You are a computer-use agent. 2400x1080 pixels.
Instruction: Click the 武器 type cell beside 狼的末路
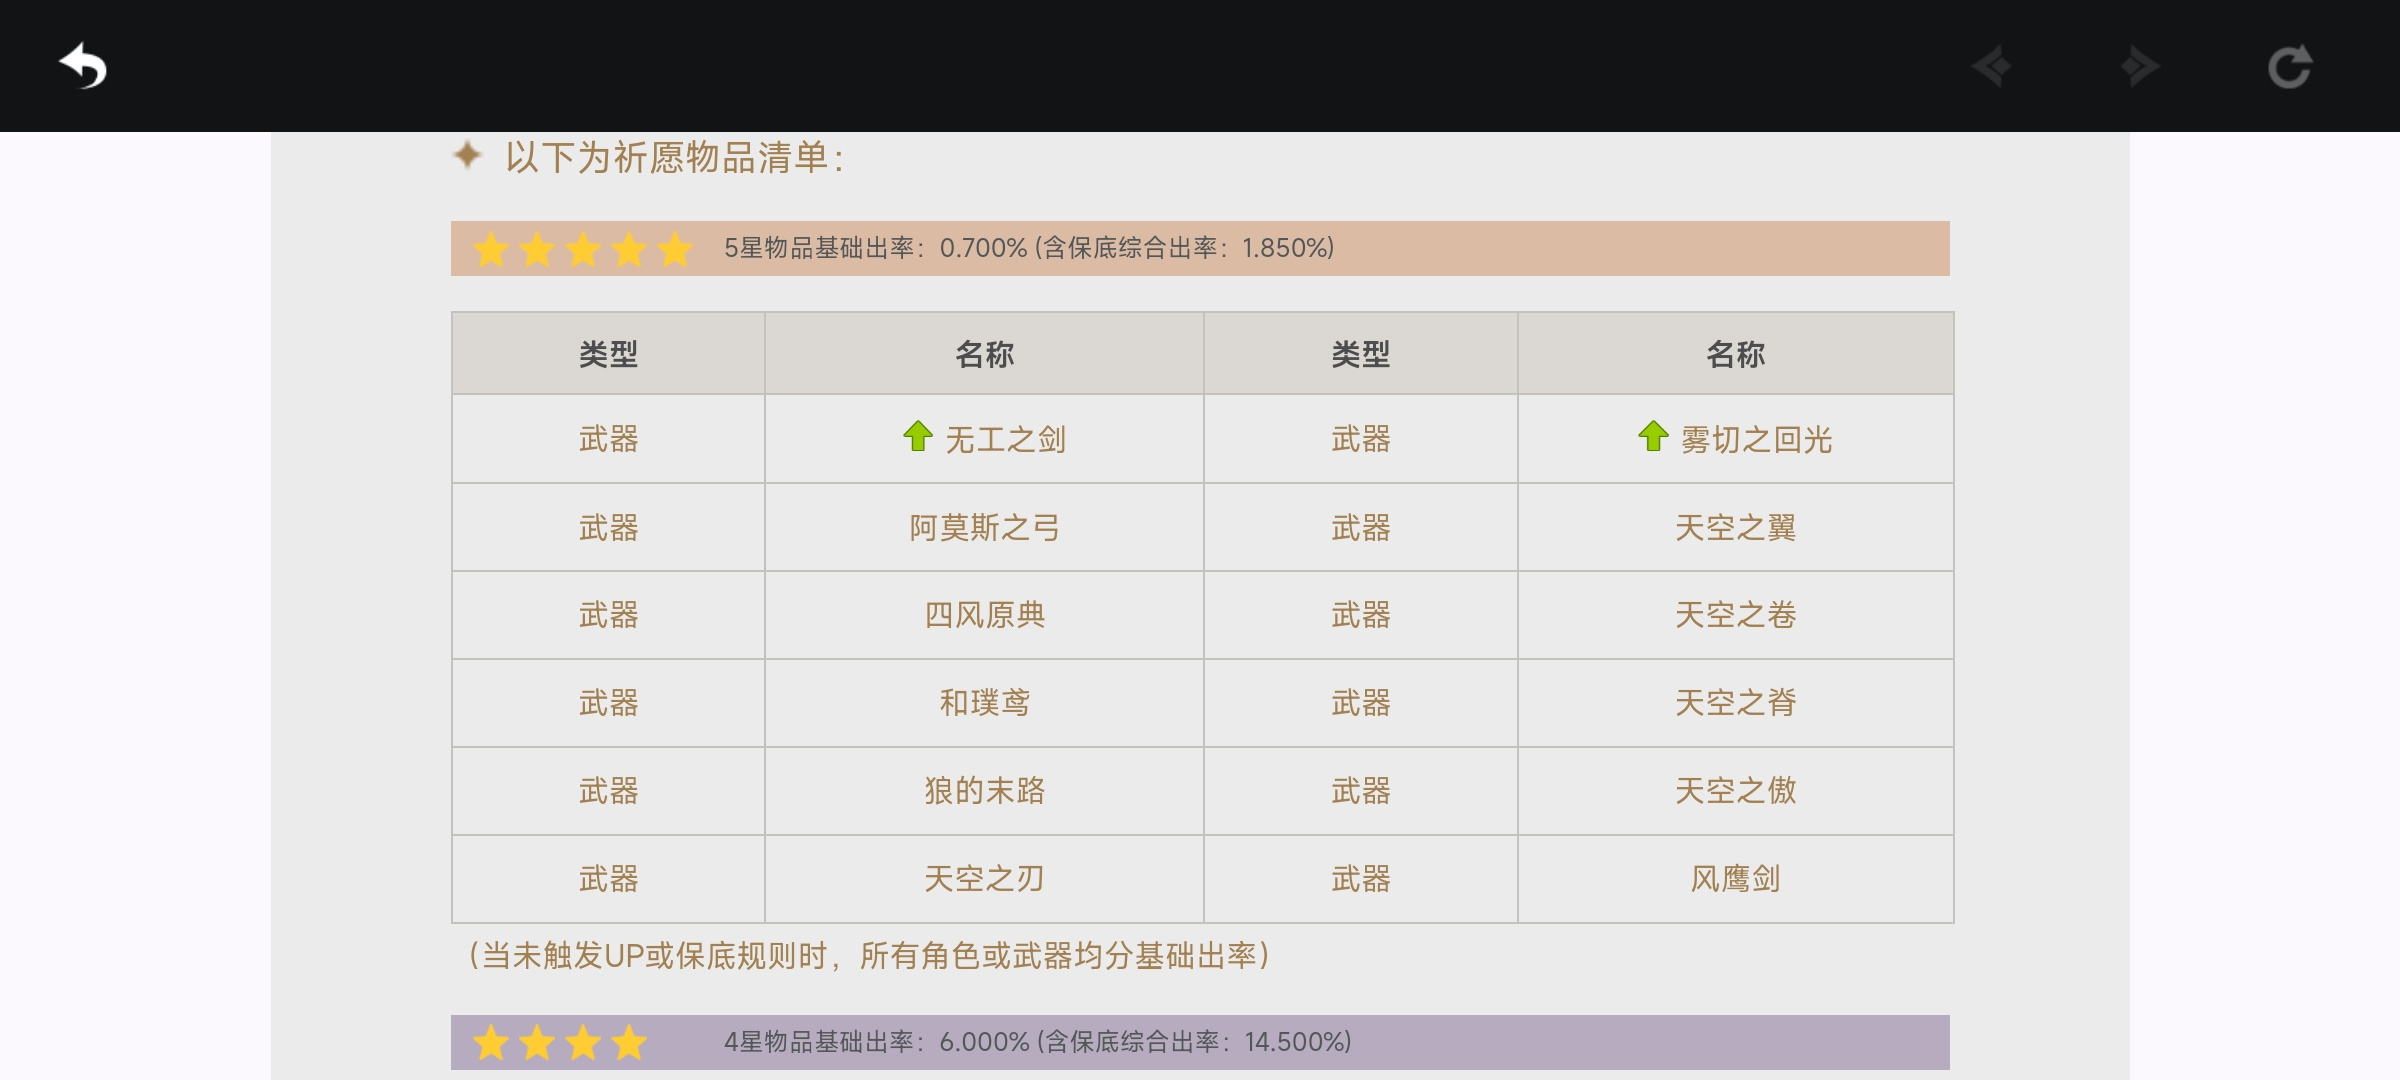(608, 791)
